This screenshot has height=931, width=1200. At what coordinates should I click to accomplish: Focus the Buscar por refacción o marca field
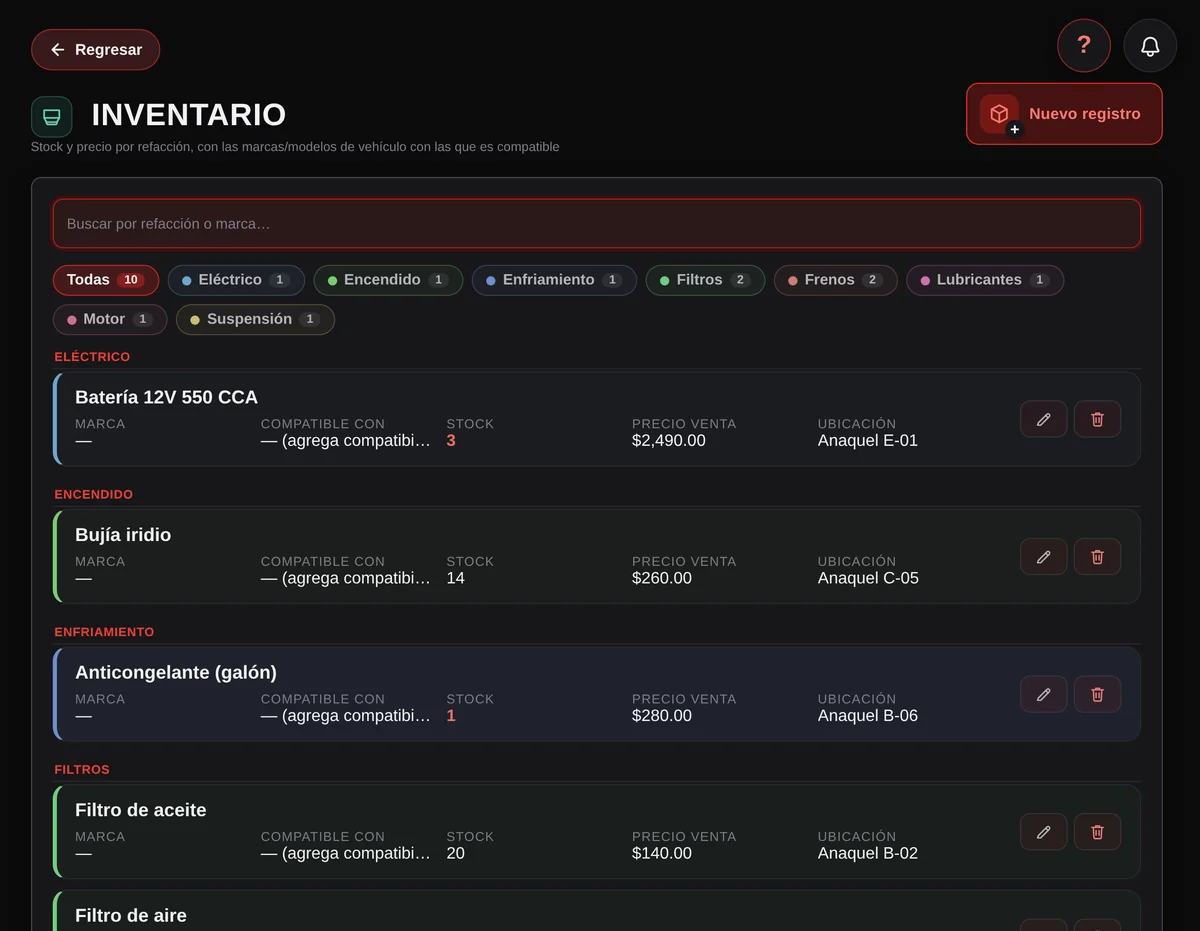click(x=597, y=224)
